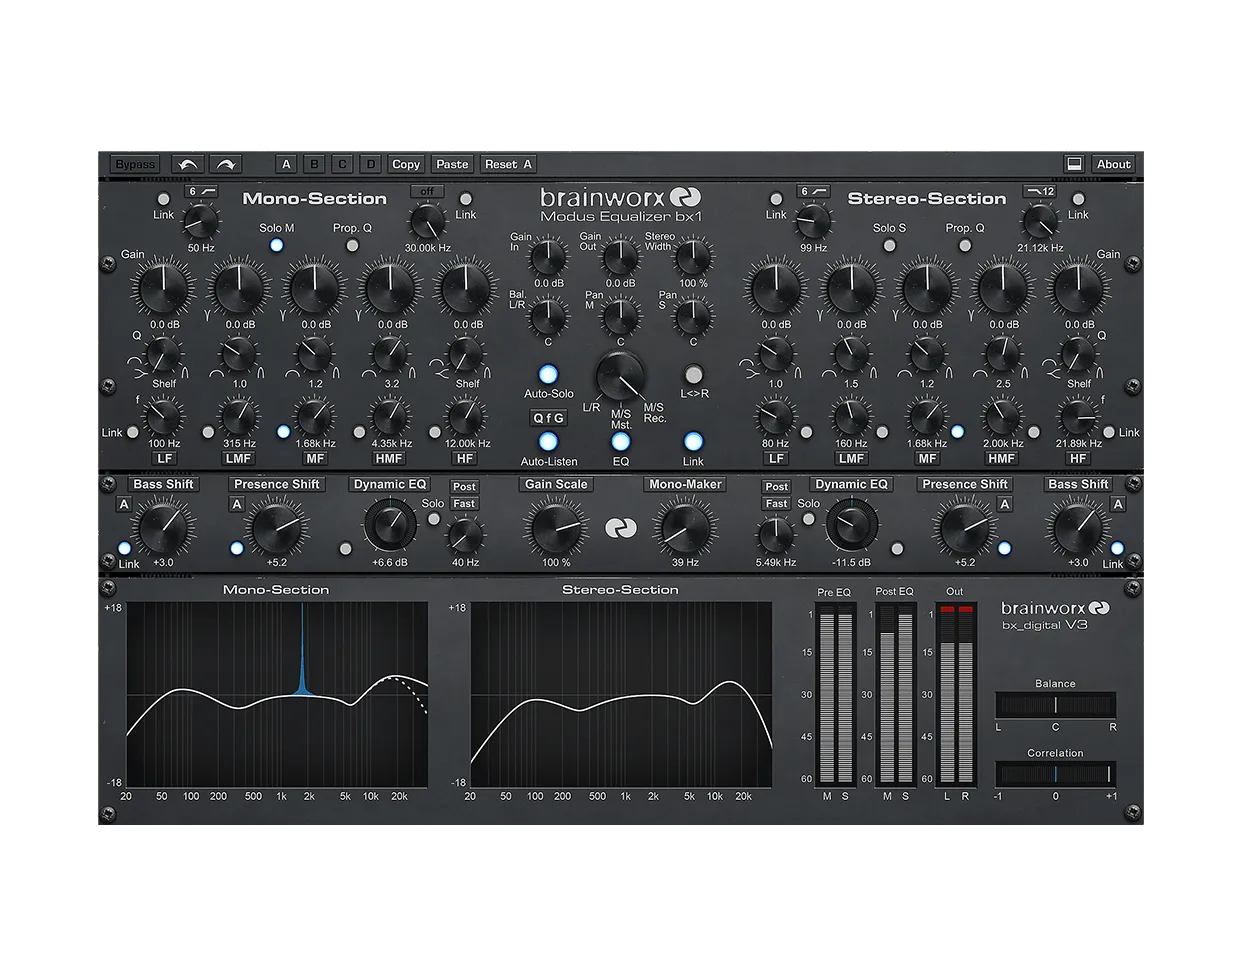Click the Stereo-Section LMF band label

tap(851, 458)
